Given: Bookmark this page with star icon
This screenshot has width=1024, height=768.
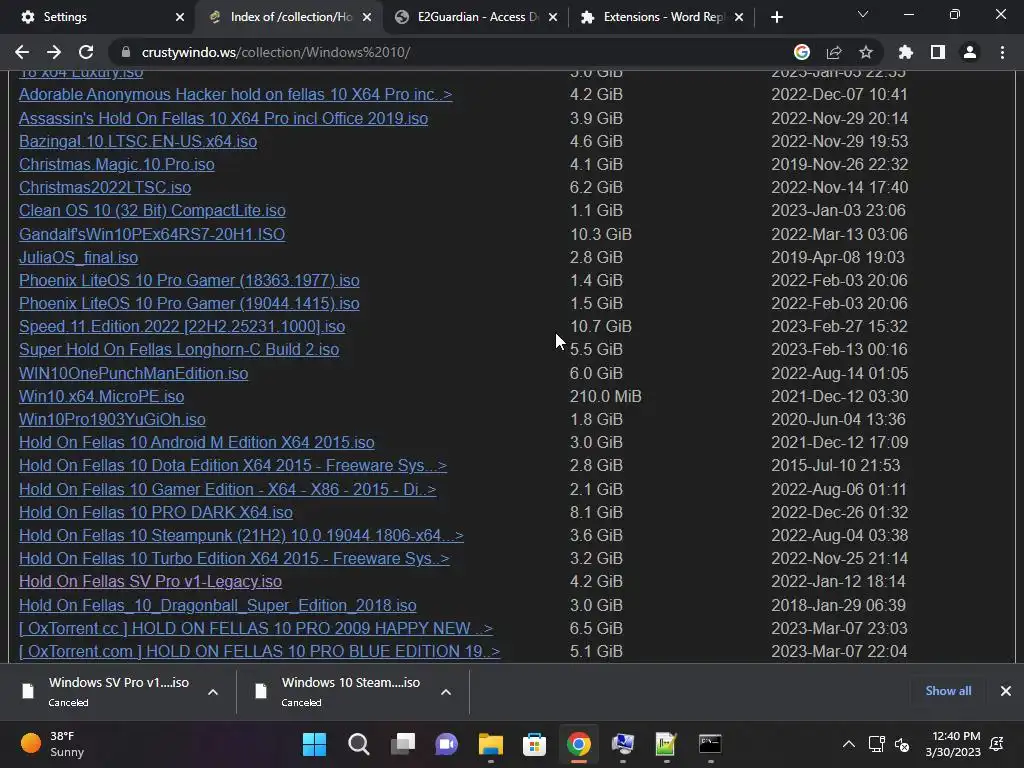Looking at the screenshot, I should click(865, 52).
